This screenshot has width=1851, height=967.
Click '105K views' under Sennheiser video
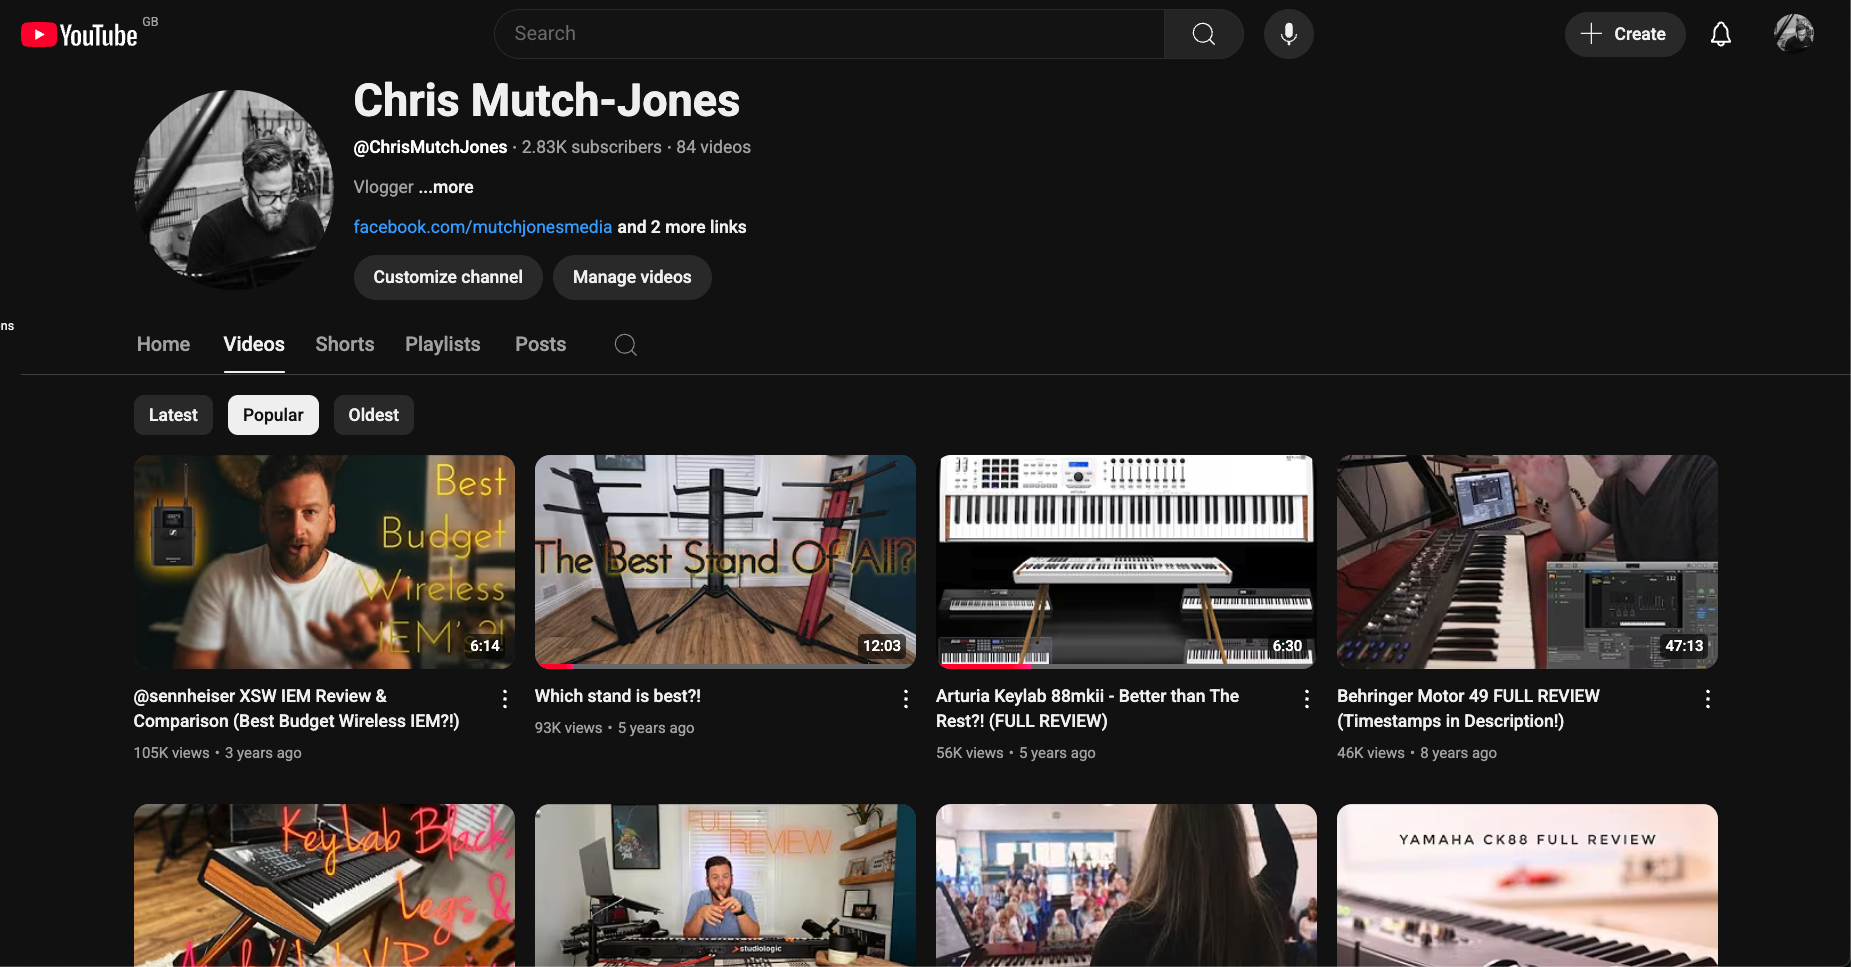coord(172,753)
